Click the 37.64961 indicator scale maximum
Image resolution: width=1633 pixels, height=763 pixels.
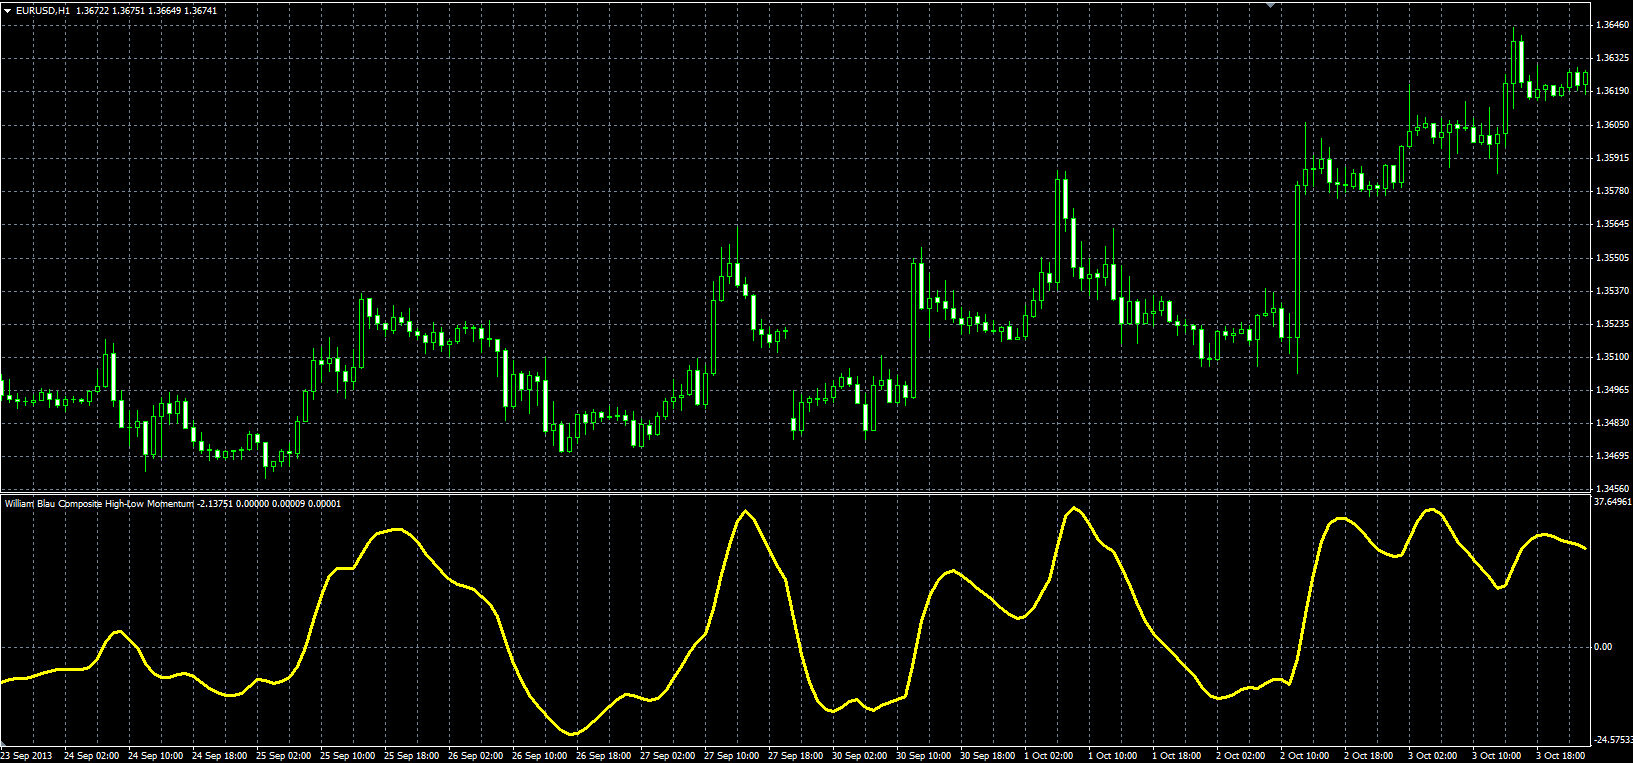[1613, 502]
